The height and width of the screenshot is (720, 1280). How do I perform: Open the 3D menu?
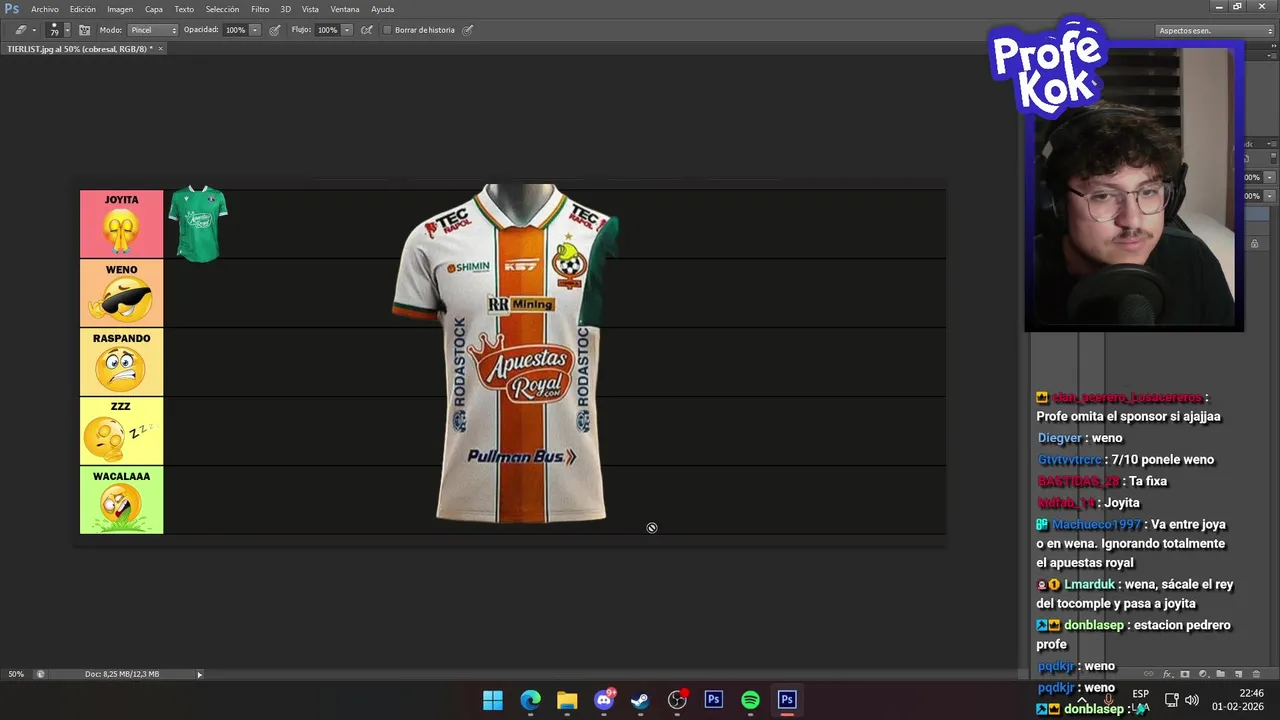(x=285, y=9)
